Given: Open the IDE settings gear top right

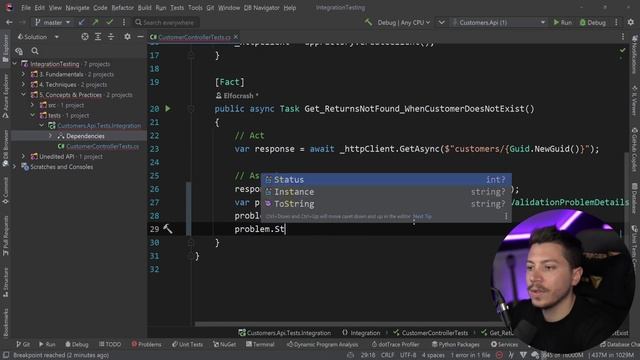Looking at the screenshot, I should pos(631,22).
